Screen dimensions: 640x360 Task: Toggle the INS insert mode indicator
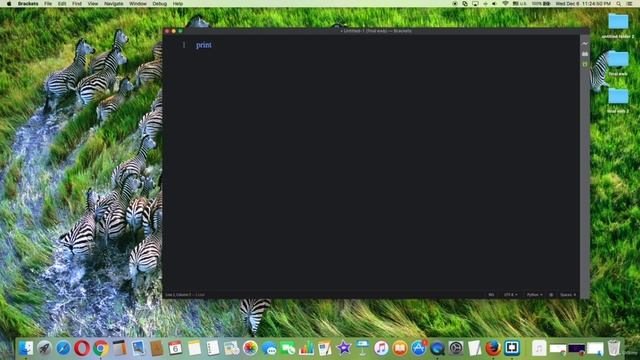(x=491, y=295)
